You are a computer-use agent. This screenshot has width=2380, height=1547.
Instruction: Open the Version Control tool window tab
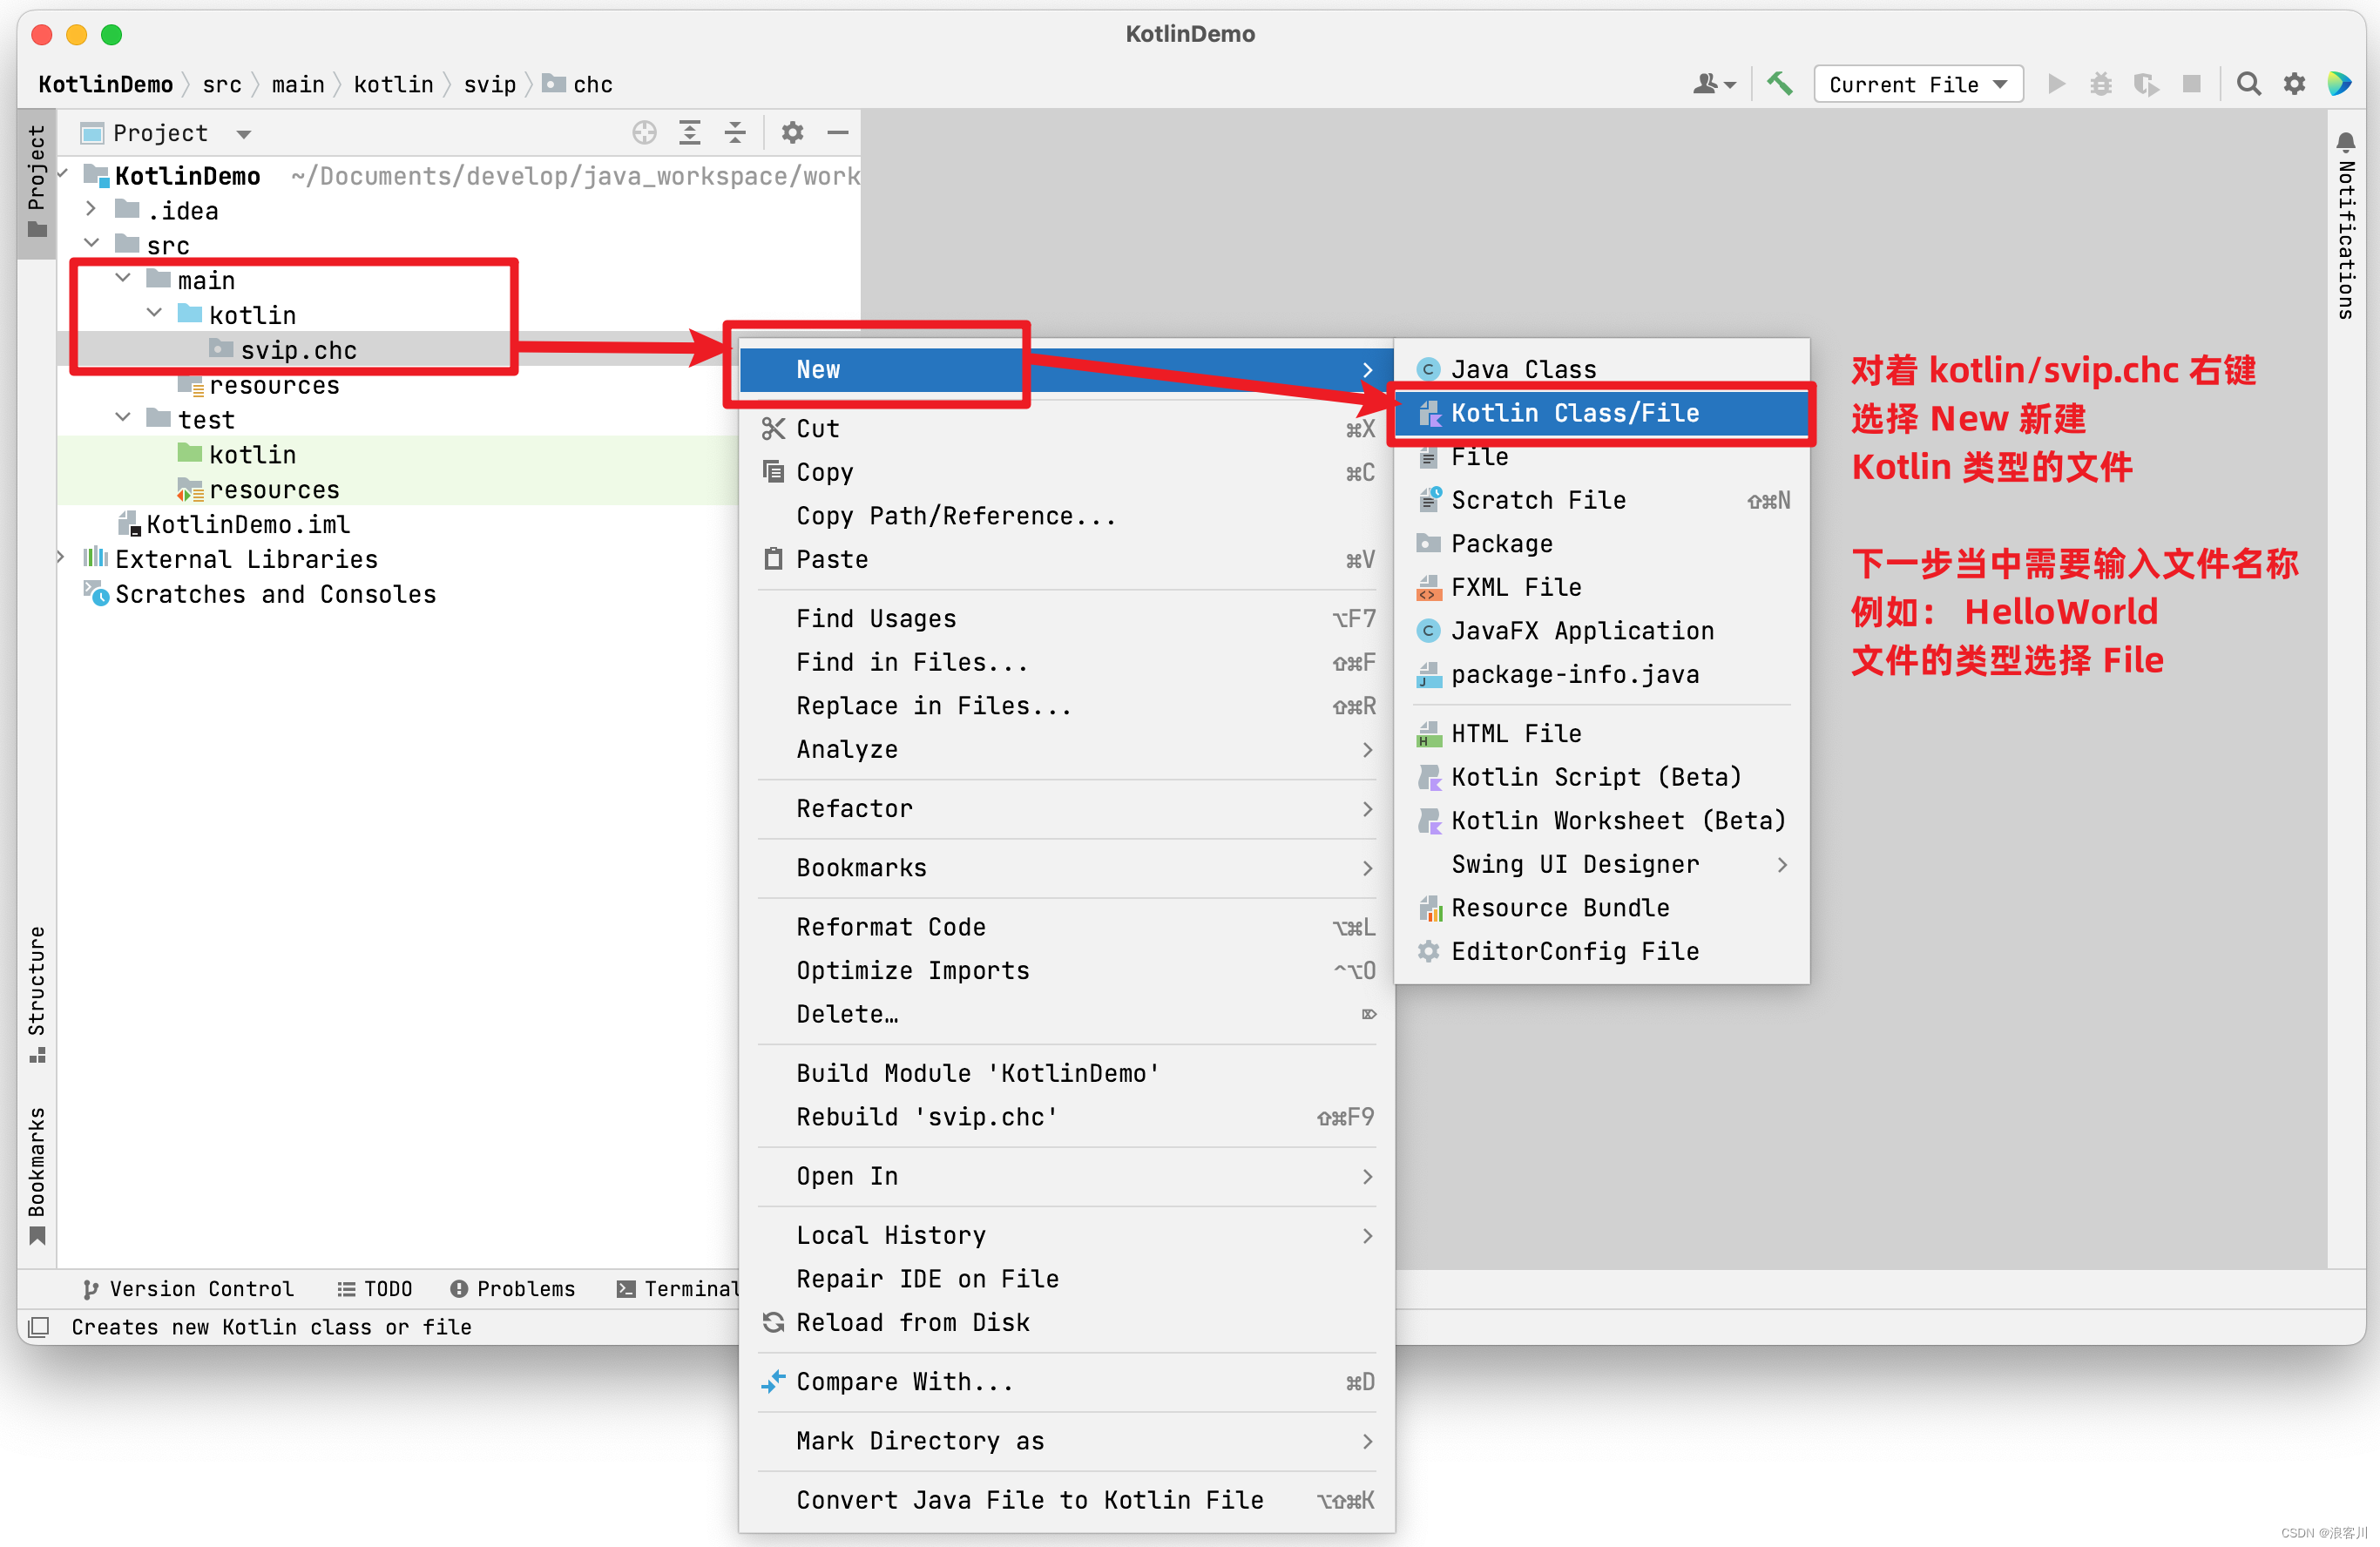(188, 1289)
